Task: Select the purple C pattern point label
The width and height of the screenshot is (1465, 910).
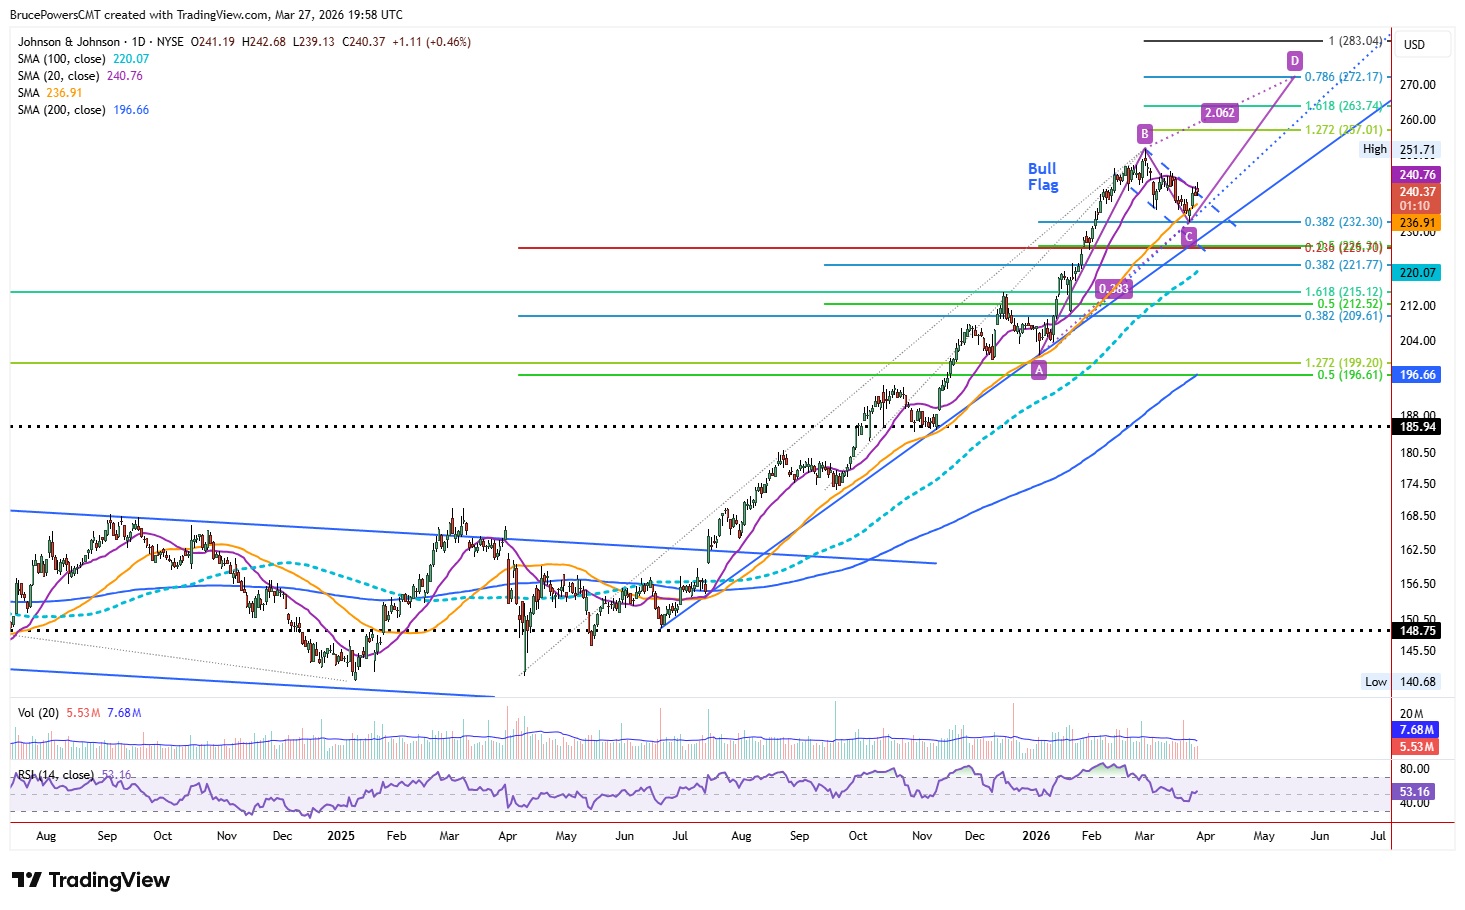Action: [1188, 237]
